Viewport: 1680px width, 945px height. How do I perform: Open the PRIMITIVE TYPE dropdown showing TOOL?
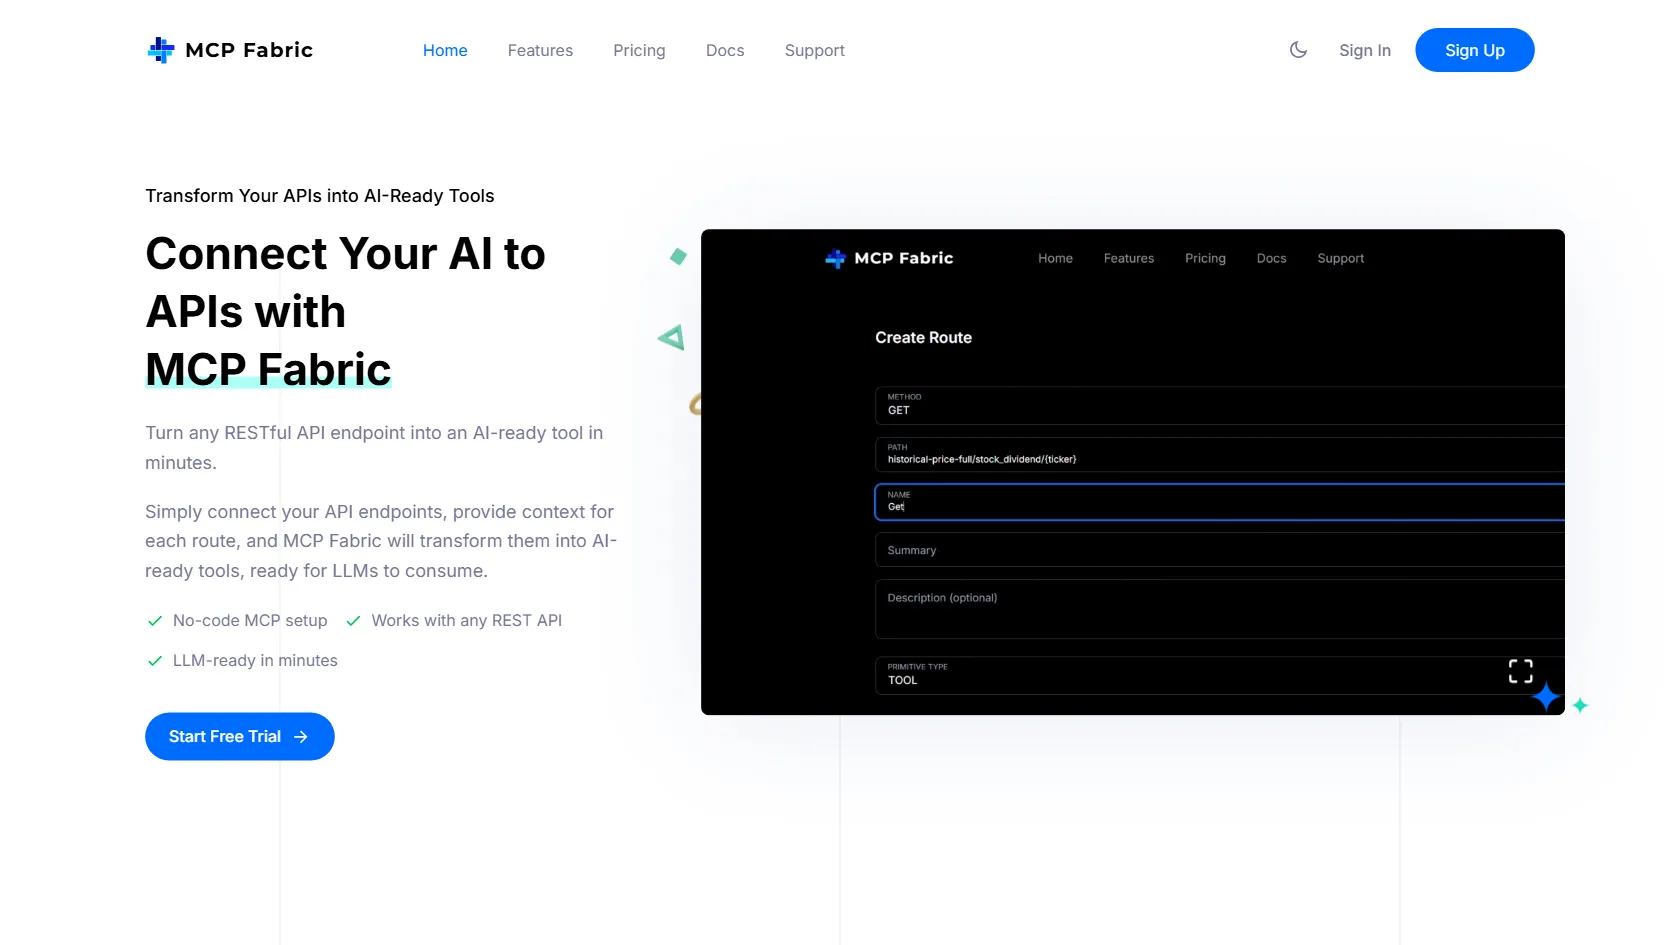pyautogui.click(x=1220, y=675)
